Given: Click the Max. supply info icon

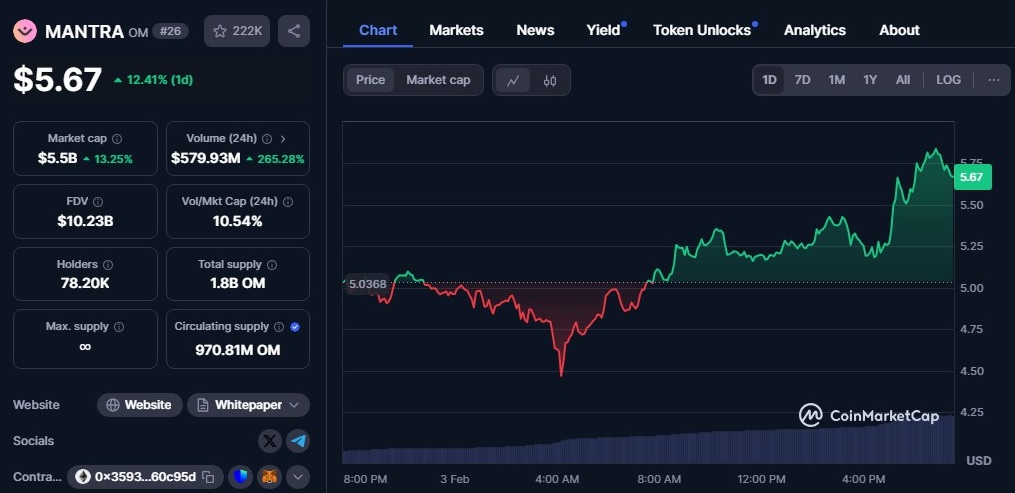Looking at the screenshot, I should pyautogui.click(x=118, y=327).
